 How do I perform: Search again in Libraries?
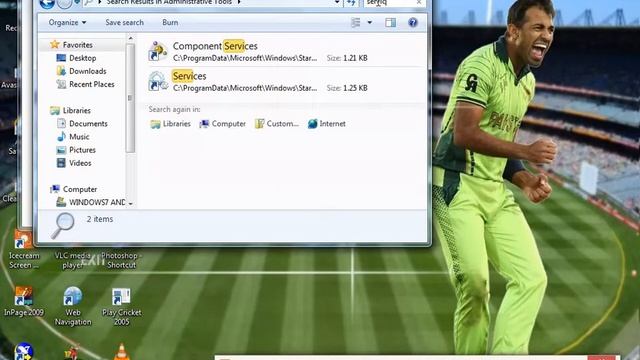(x=170, y=124)
